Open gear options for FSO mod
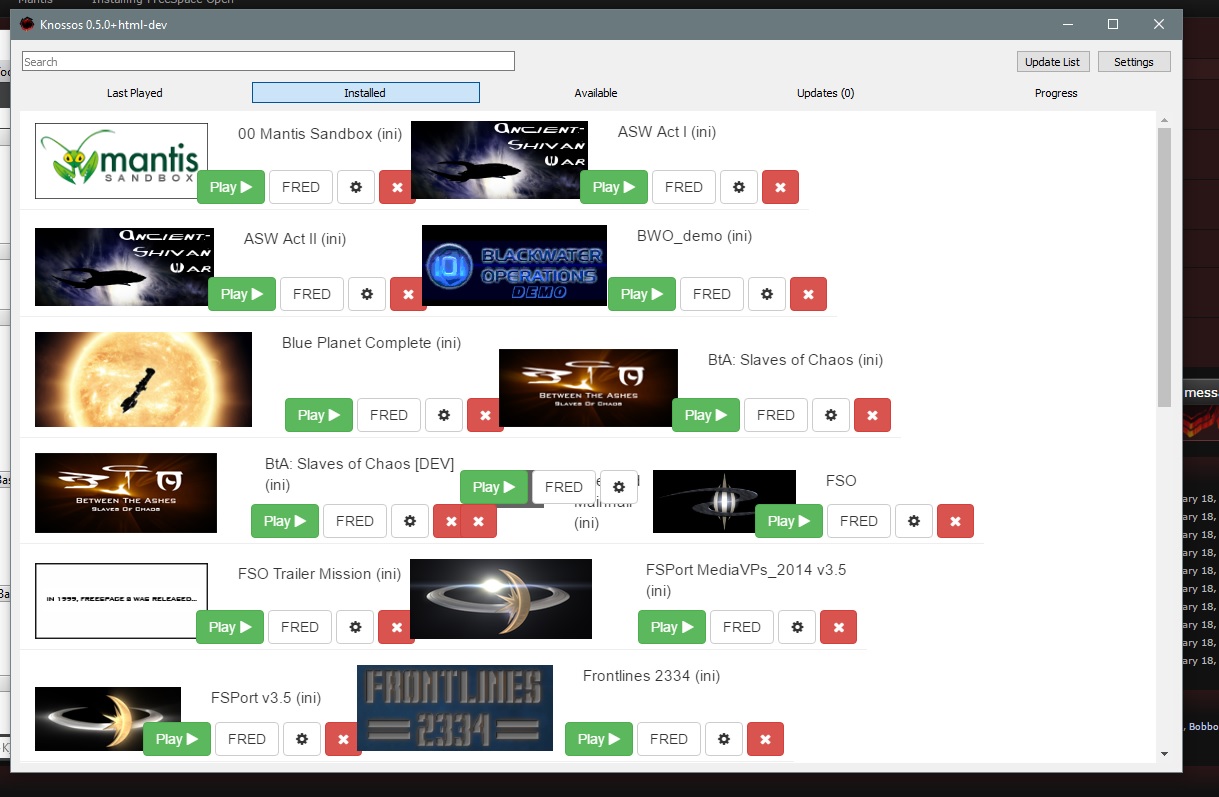Screen dimensions: 1219x797 tap(914, 521)
